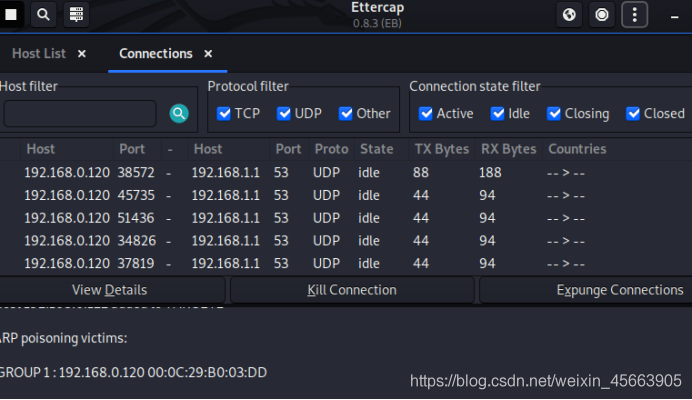Image resolution: width=692 pixels, height=400 pixels.
Task: Switch to the Host List tab
Action: click(39, 54)
